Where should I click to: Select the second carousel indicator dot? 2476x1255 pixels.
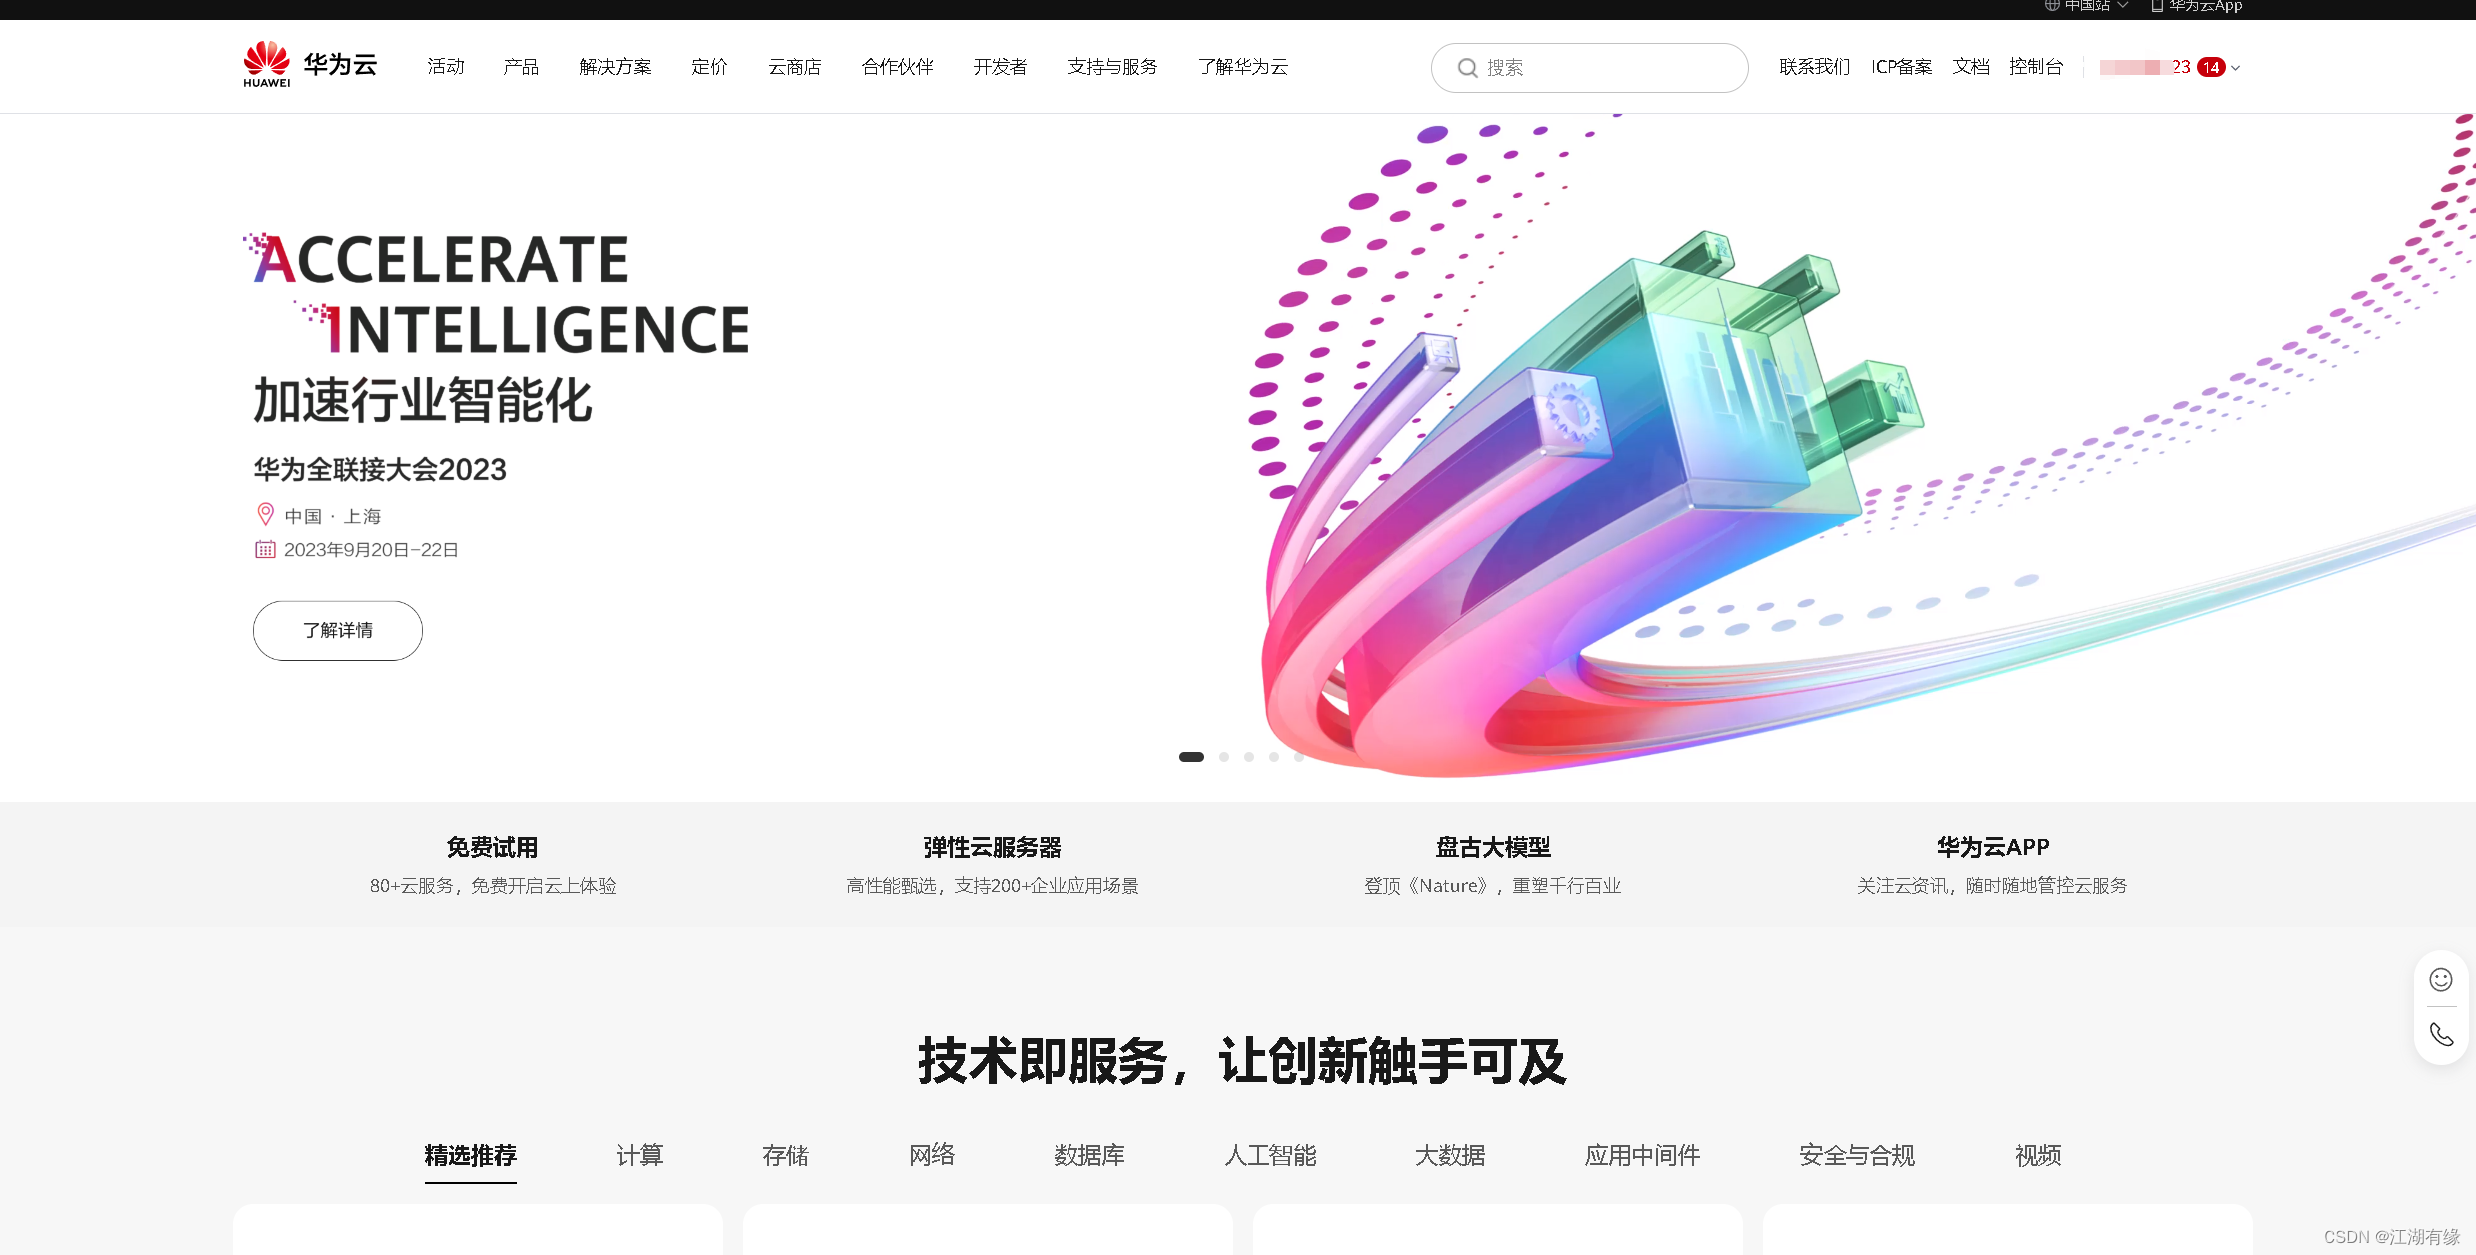1223,757
